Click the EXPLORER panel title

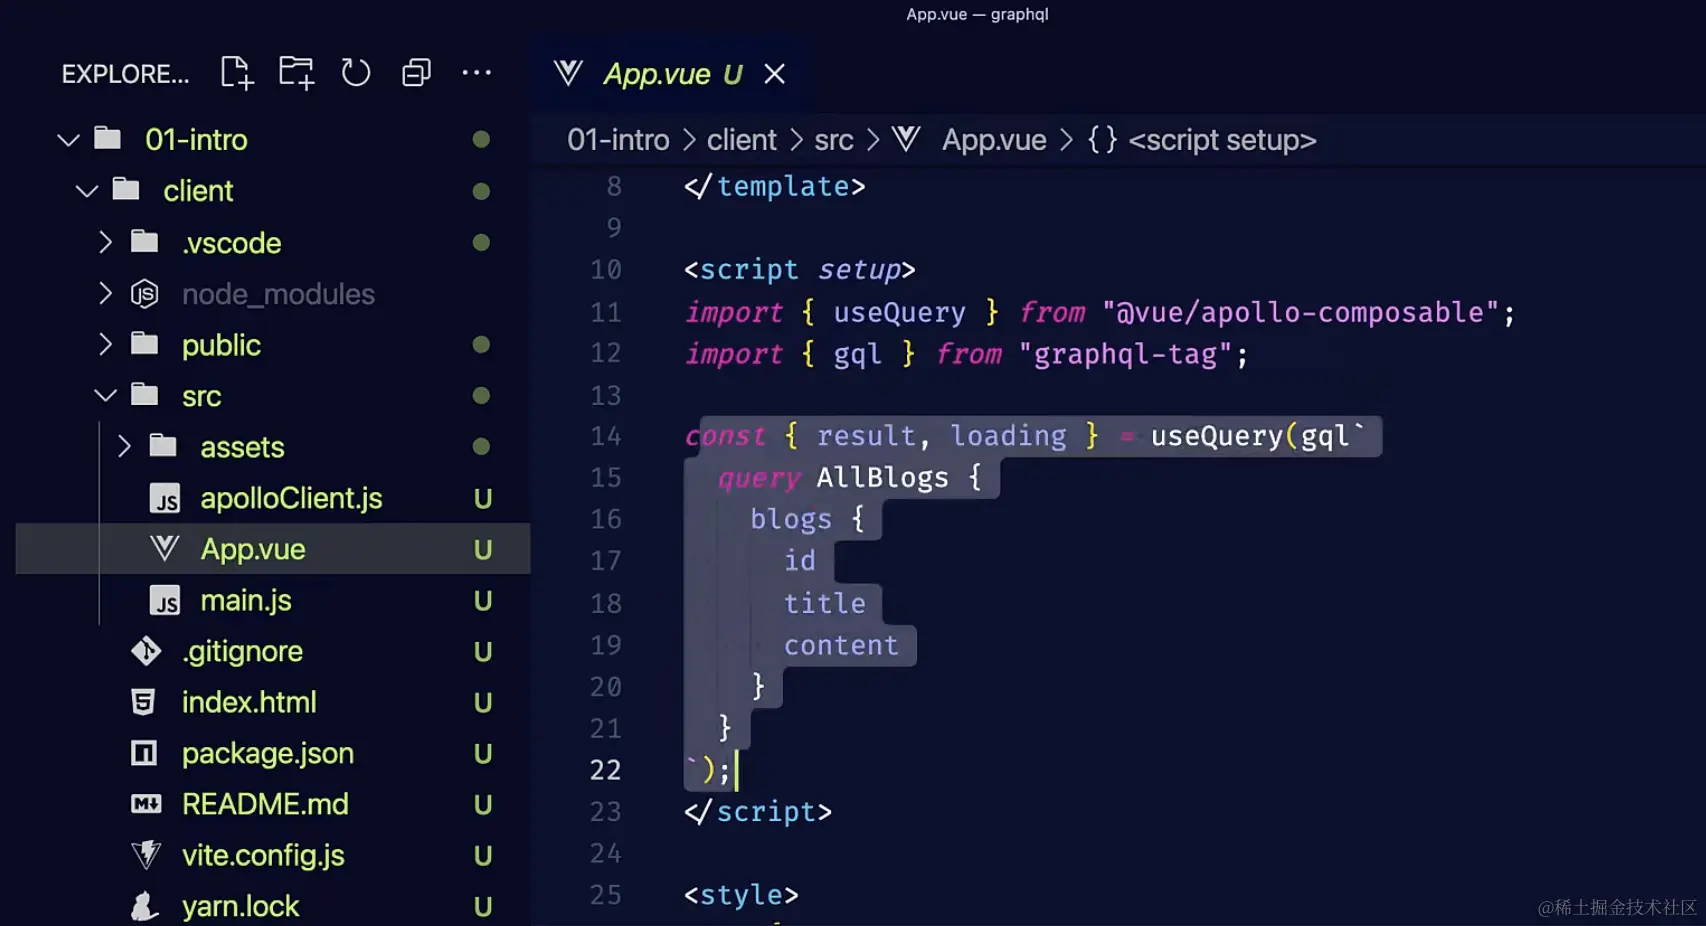tap(125, 74)
